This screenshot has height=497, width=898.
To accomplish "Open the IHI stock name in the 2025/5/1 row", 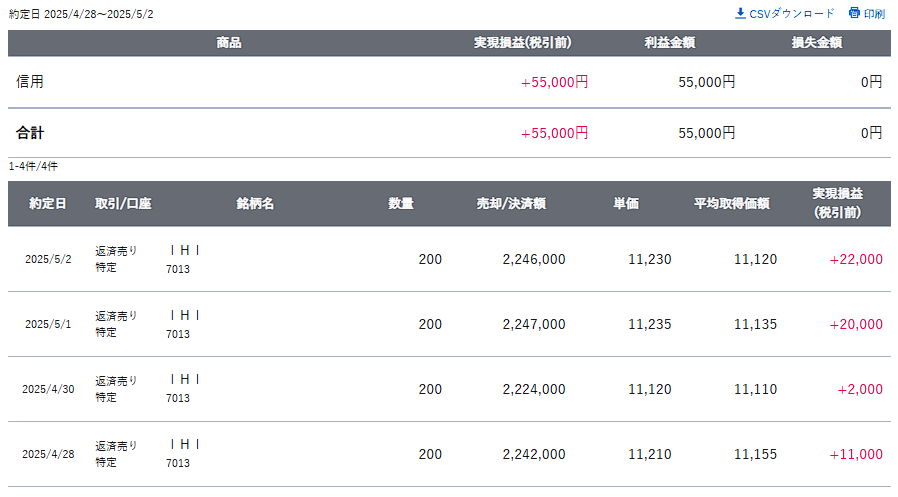I will pos(185,315).
